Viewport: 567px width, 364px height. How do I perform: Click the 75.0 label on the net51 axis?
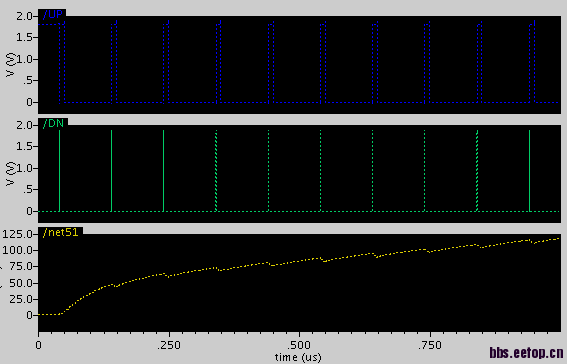coord(21,266)
